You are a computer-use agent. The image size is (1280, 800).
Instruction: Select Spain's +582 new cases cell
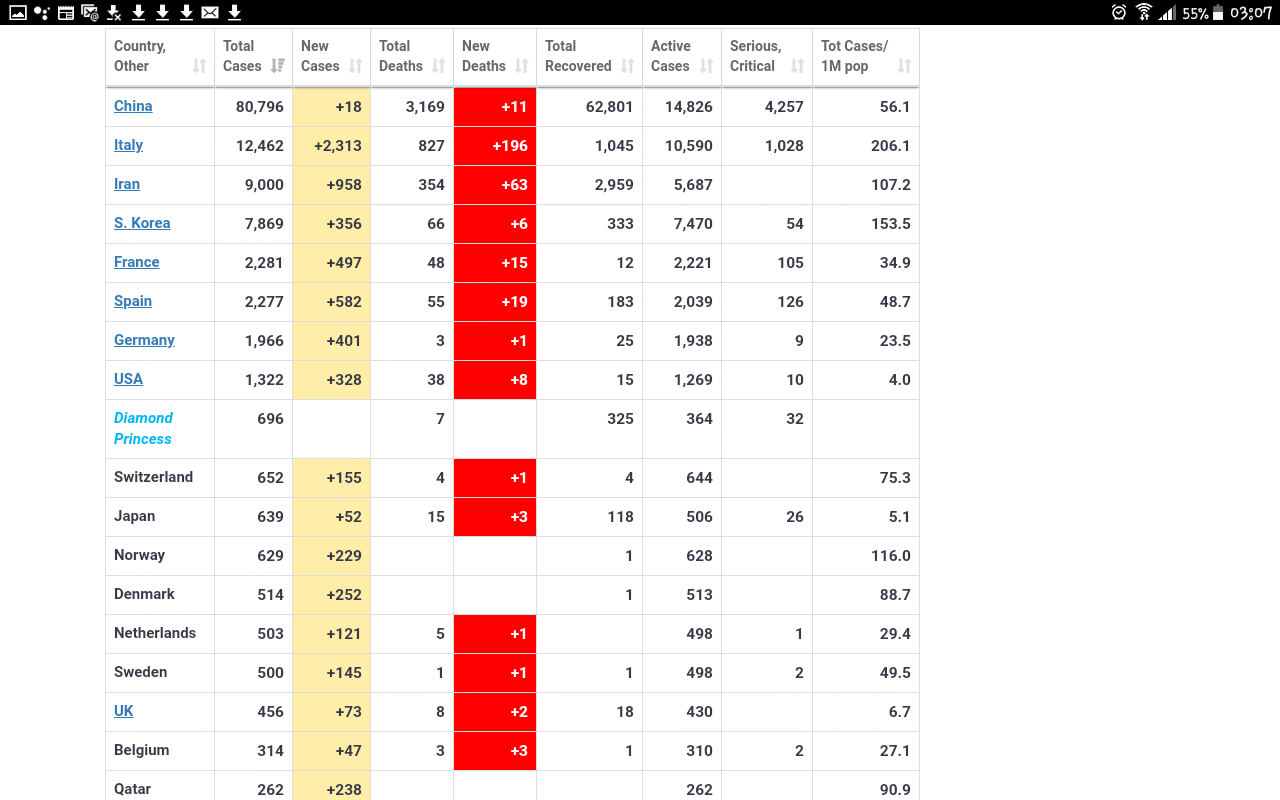(x=332, y=302)
